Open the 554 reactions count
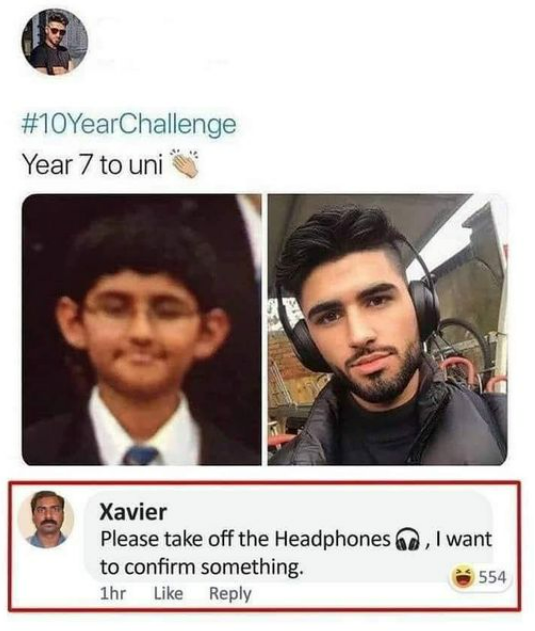 pos(492,577)
